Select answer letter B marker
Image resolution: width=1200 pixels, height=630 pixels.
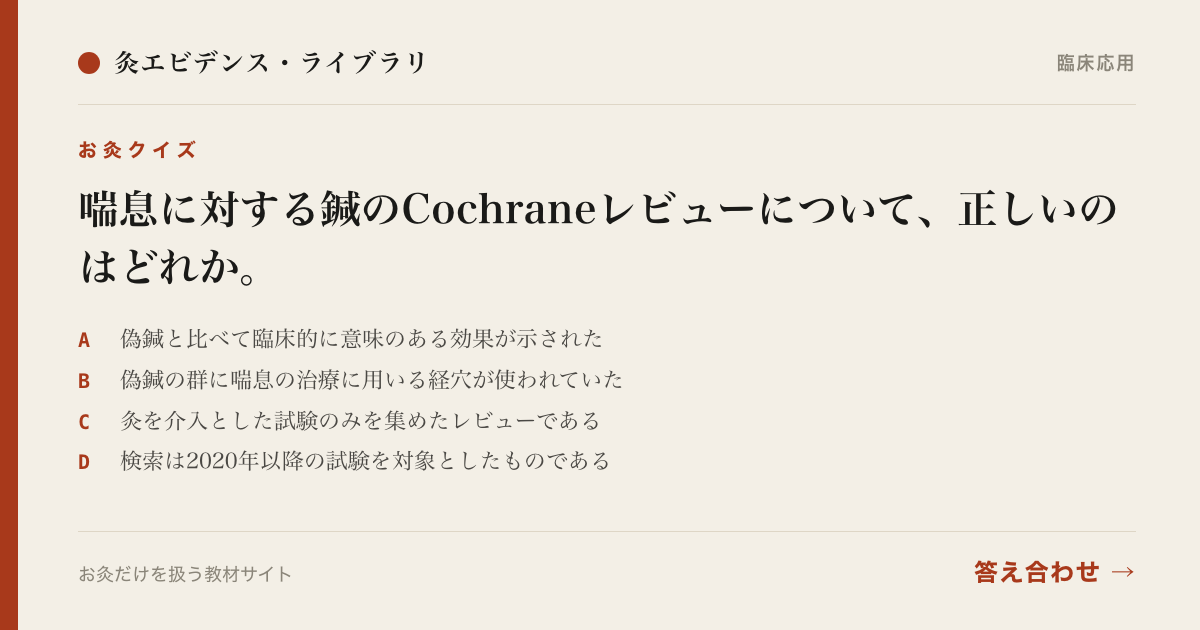(x=84, y=381)
